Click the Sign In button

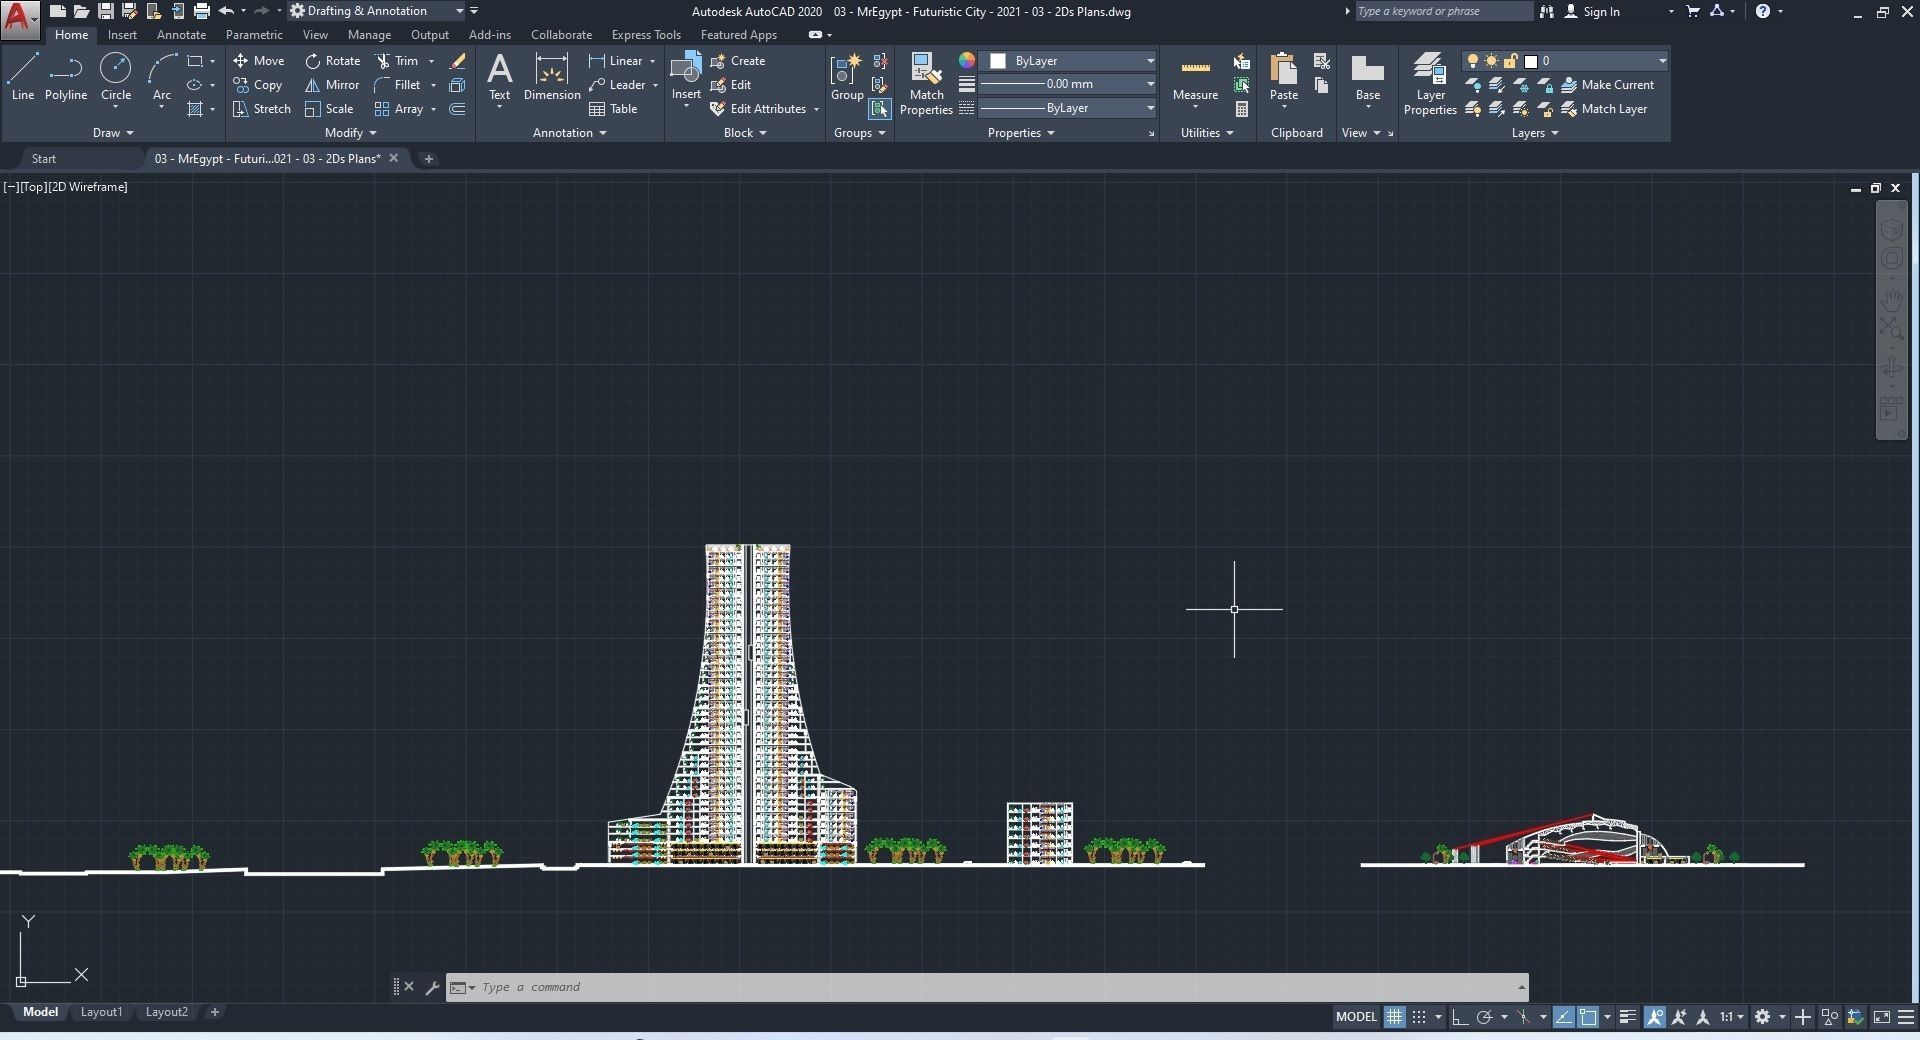click(x=1592, y=12)
